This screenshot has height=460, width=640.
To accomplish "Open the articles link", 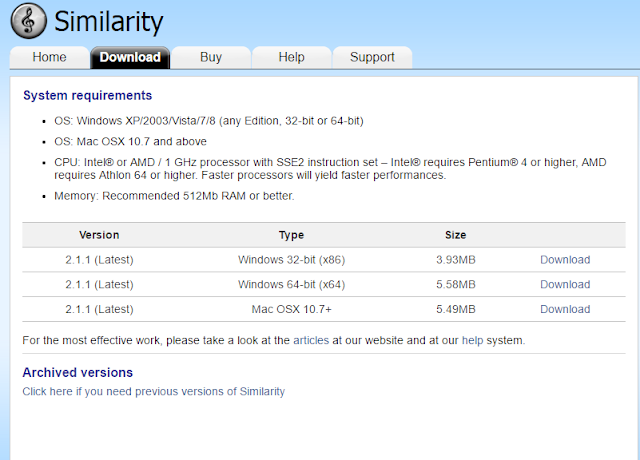I will 311,340.
